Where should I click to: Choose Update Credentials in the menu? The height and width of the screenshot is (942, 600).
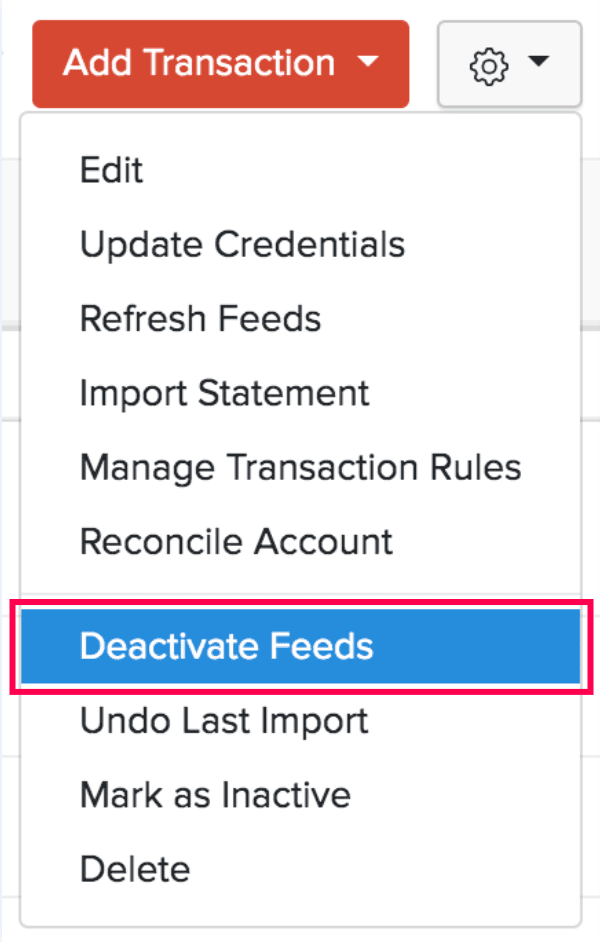tap(242, 244)
